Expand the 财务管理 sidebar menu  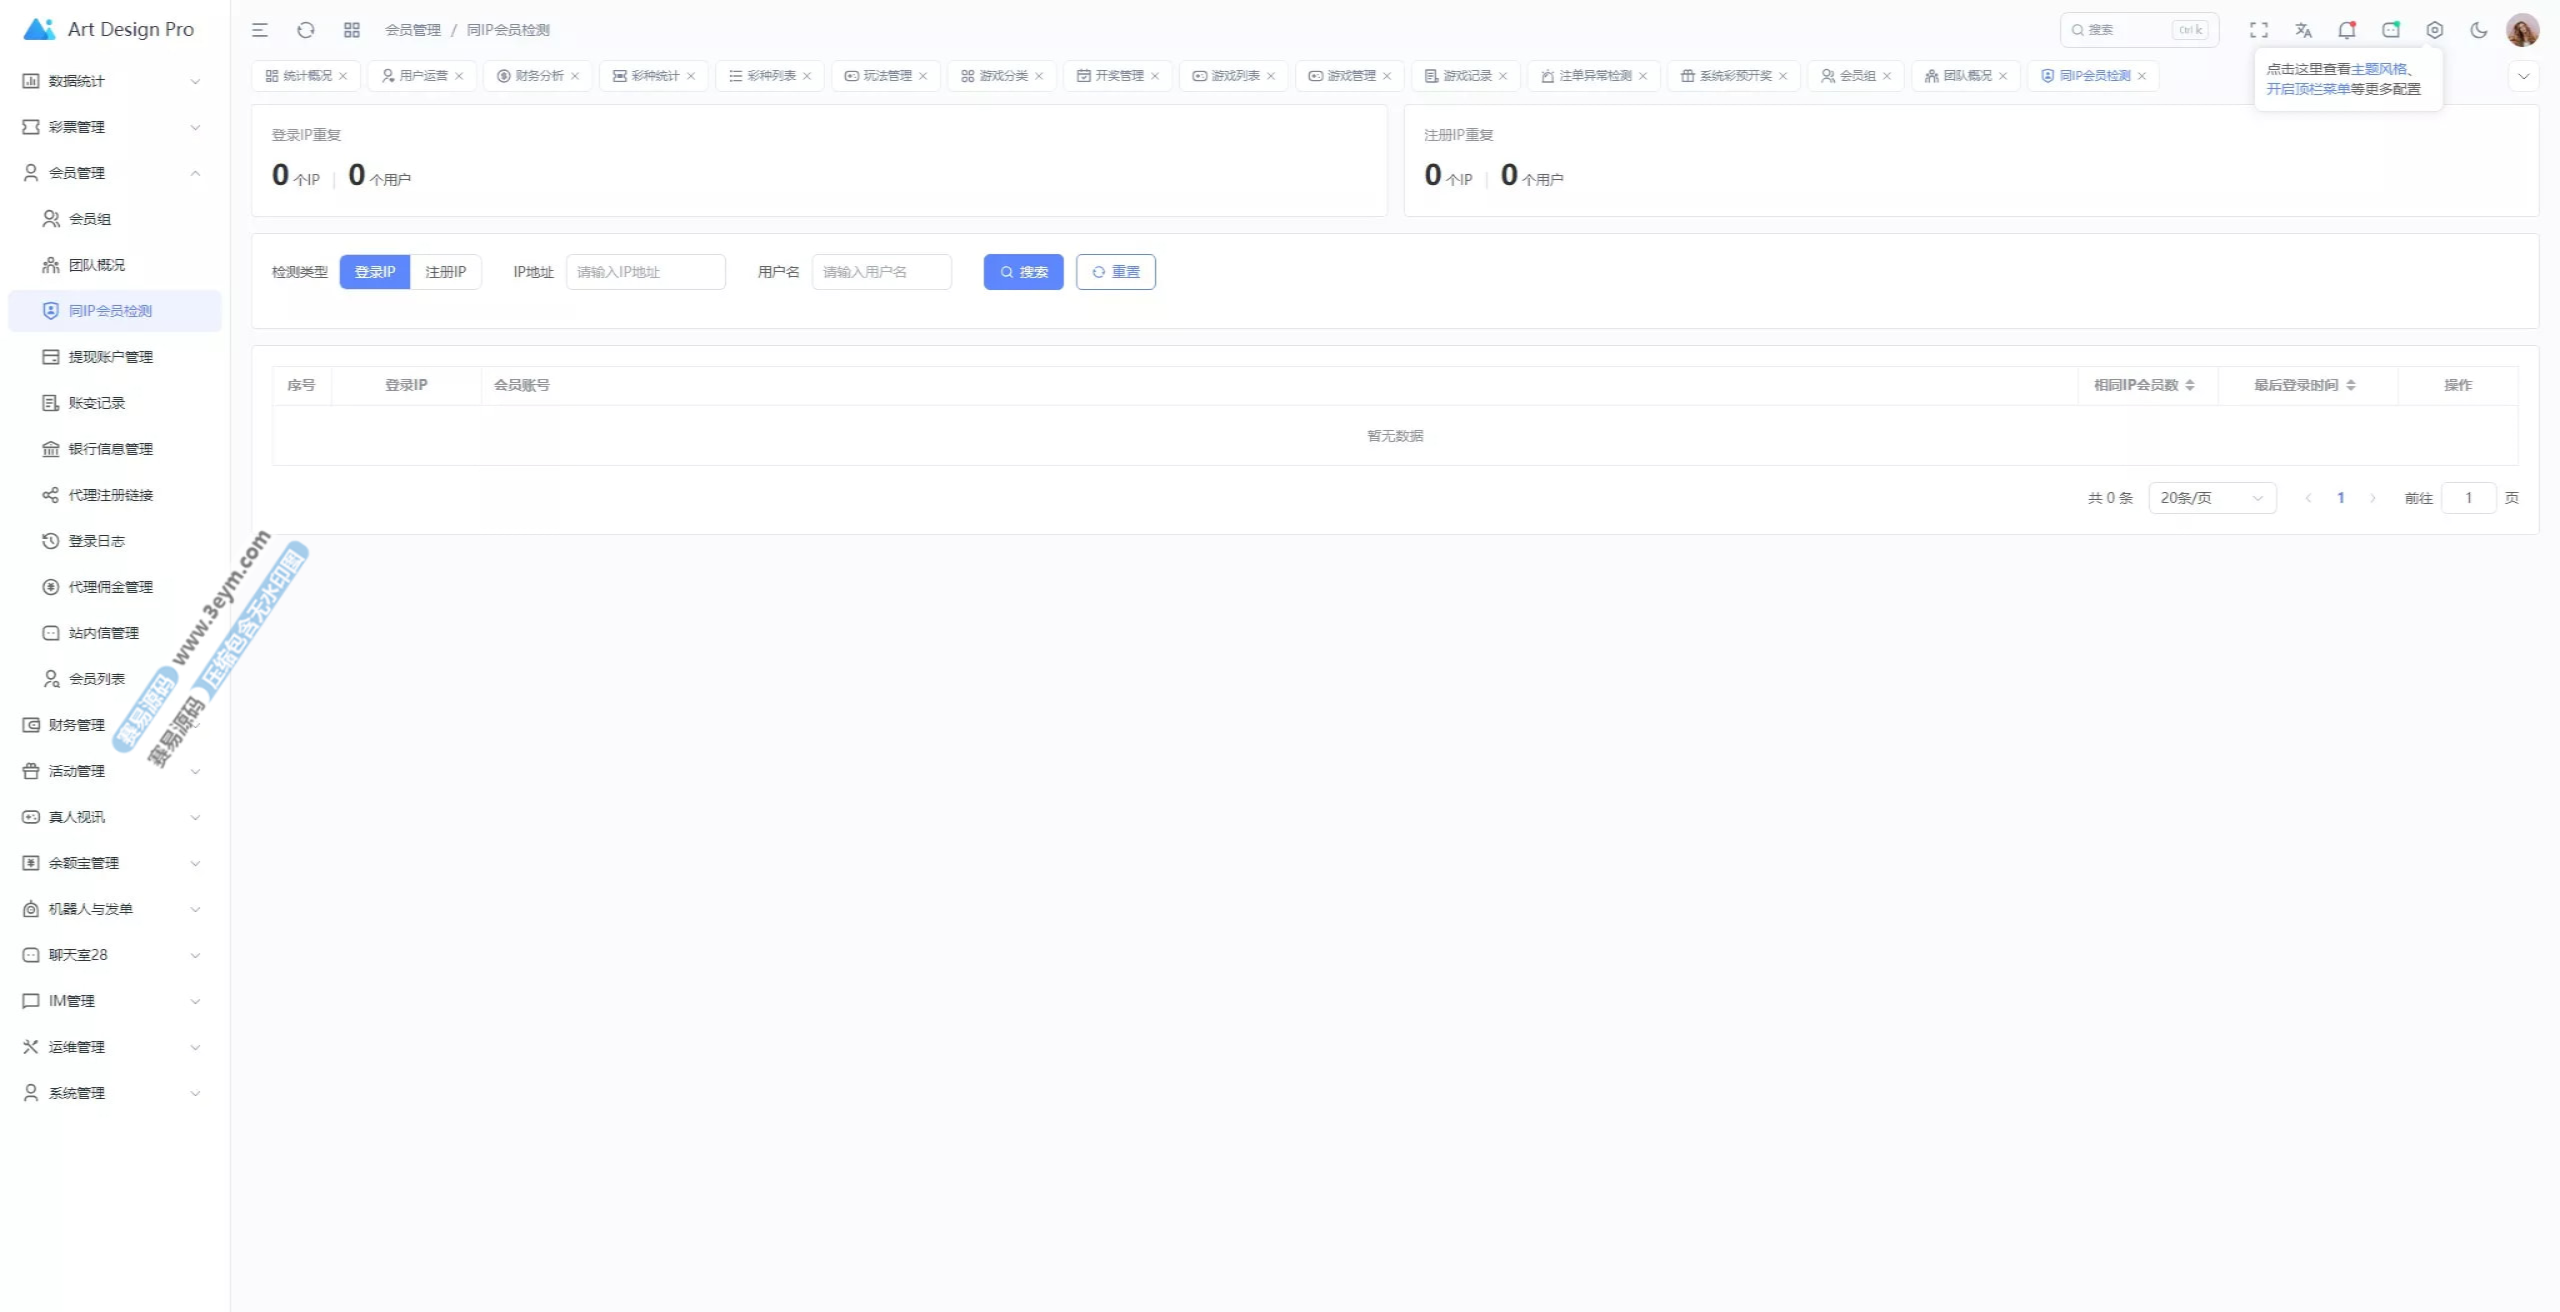(x=77, y=725)
